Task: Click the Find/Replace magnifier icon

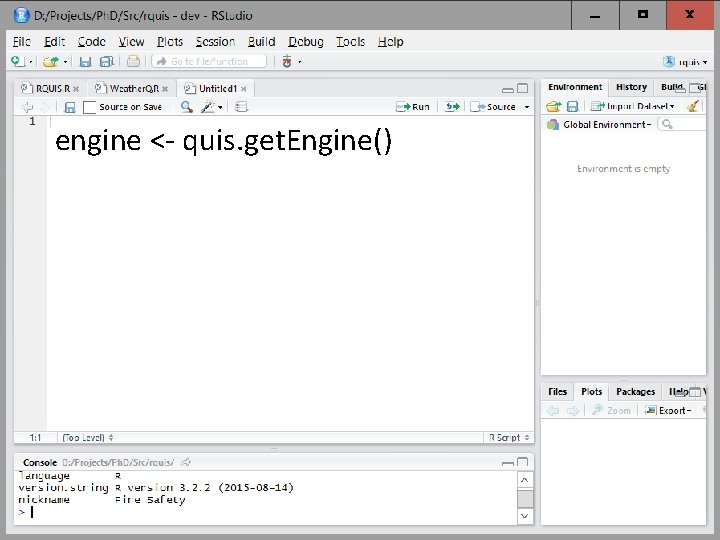Action: click(186, 107)
